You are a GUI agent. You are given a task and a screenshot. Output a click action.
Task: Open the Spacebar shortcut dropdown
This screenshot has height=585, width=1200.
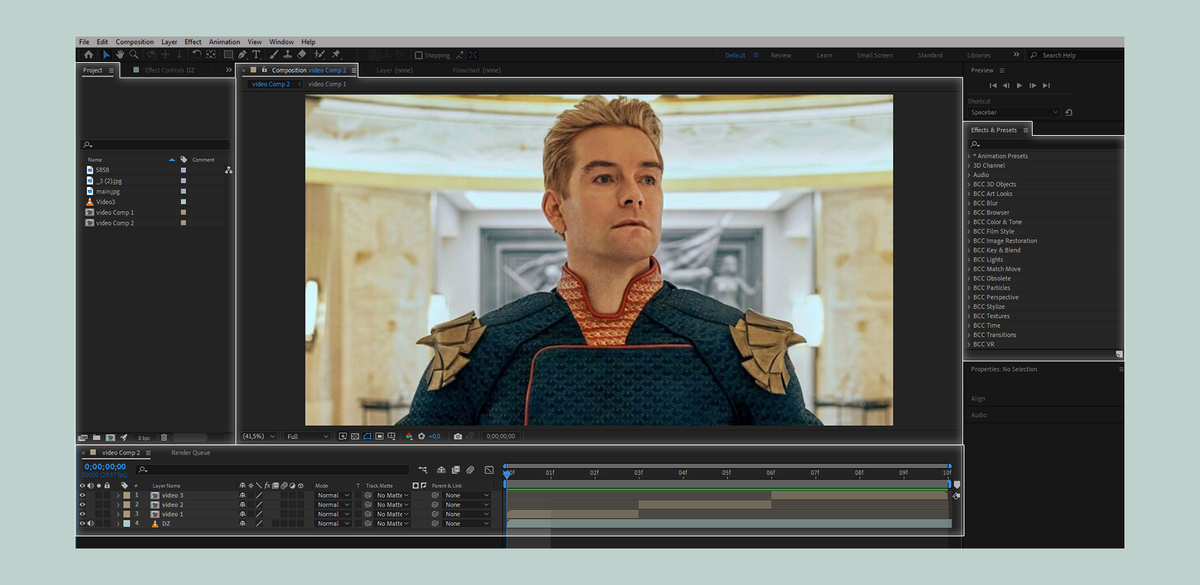[x=1013, y=112]
